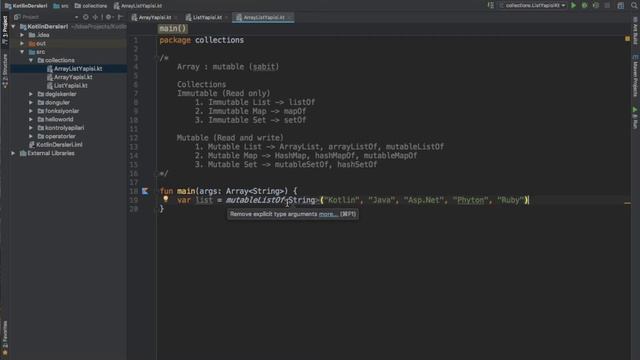
Task: Expand the operatorler package
Action: point(31,136)
